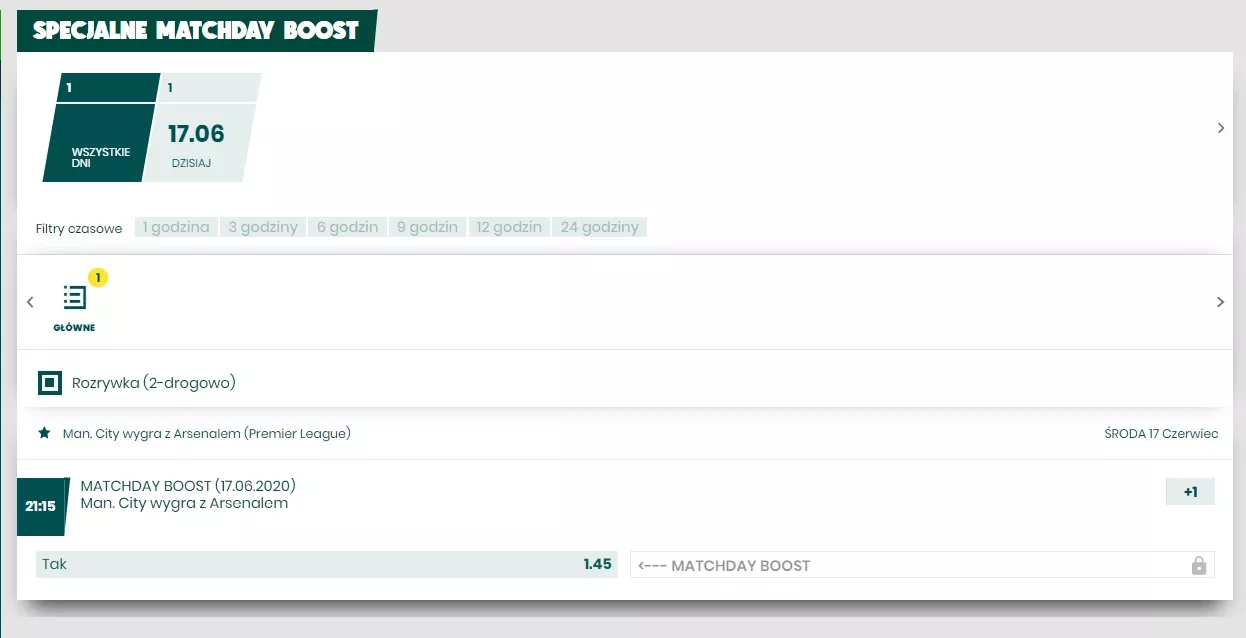Viewport: 1246px width, 638px height.
Task: Click the padlock icon in the Matchday Boost row
Action: (x=1199, y=565)
